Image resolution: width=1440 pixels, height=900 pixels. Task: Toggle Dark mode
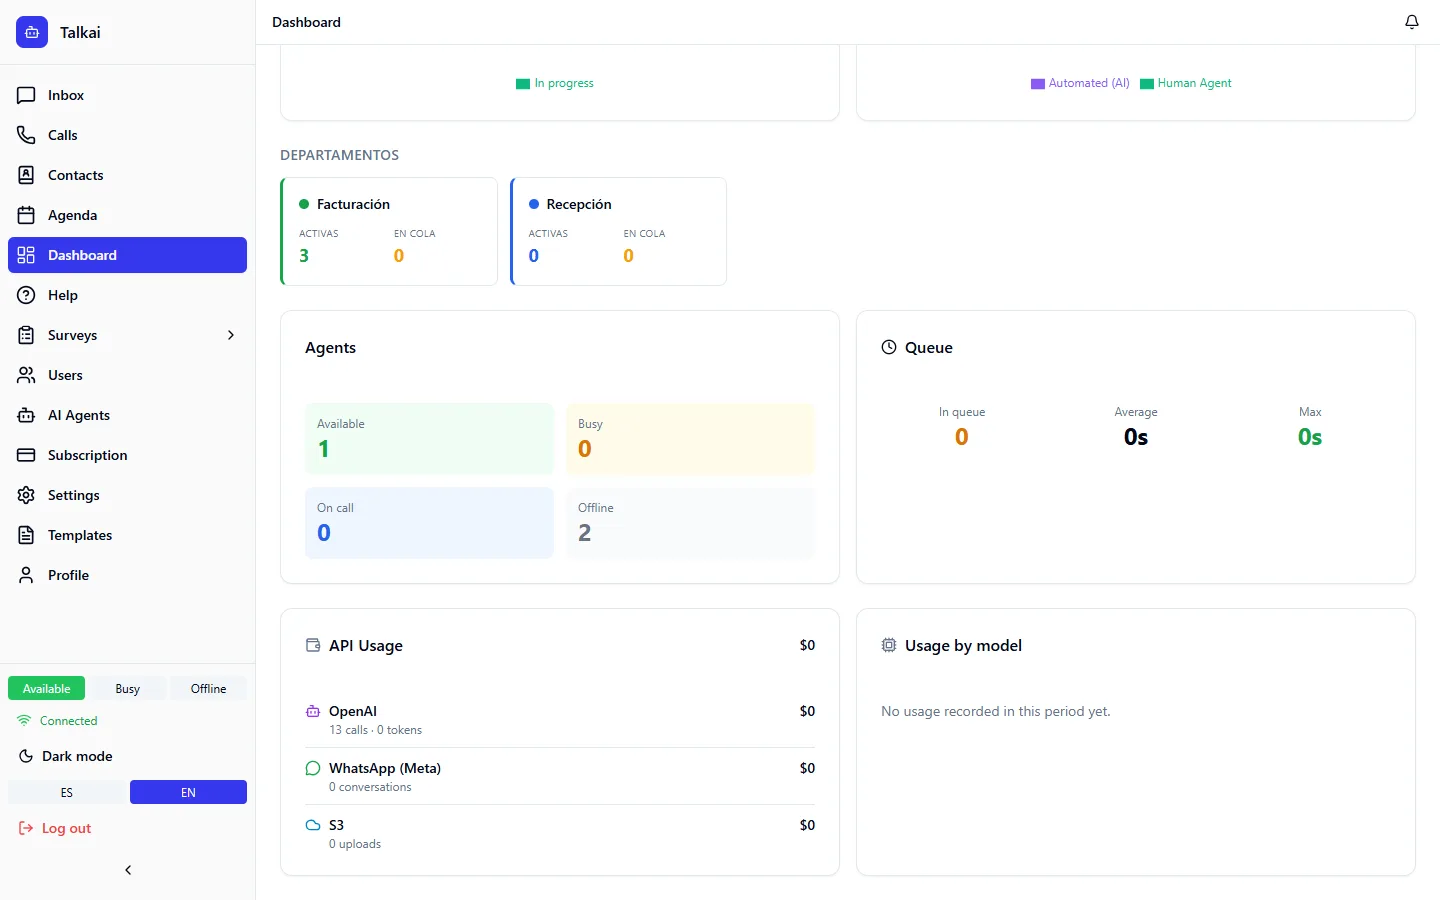click(x=66, y=756)
